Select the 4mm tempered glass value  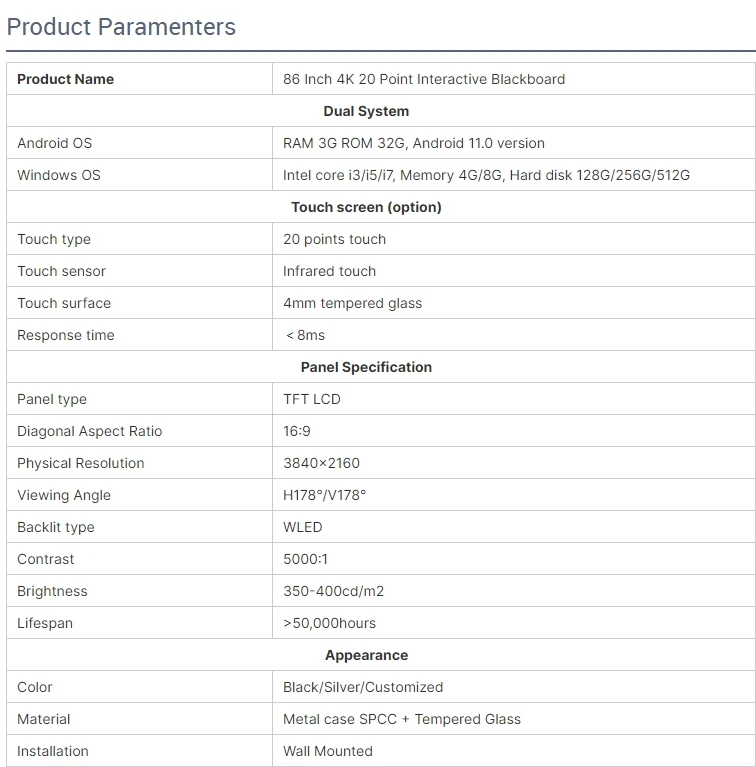(x=352, y=303)
